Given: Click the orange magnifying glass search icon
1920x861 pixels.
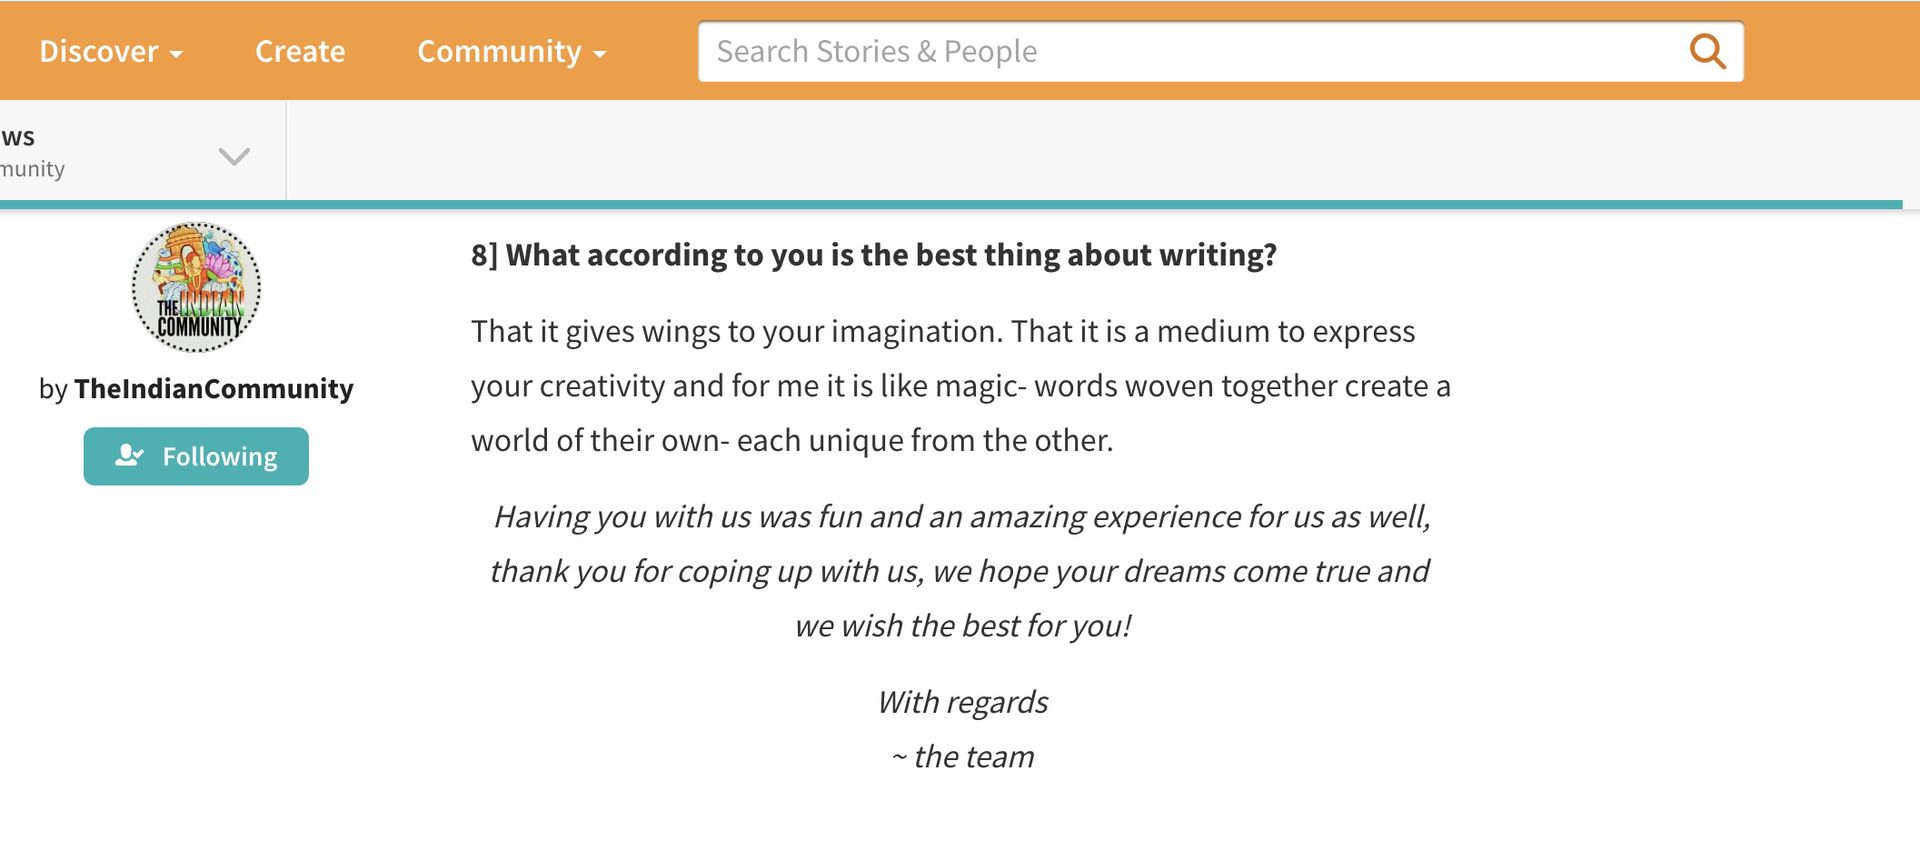Looking at the screenshot, I should pos(1707,51).
